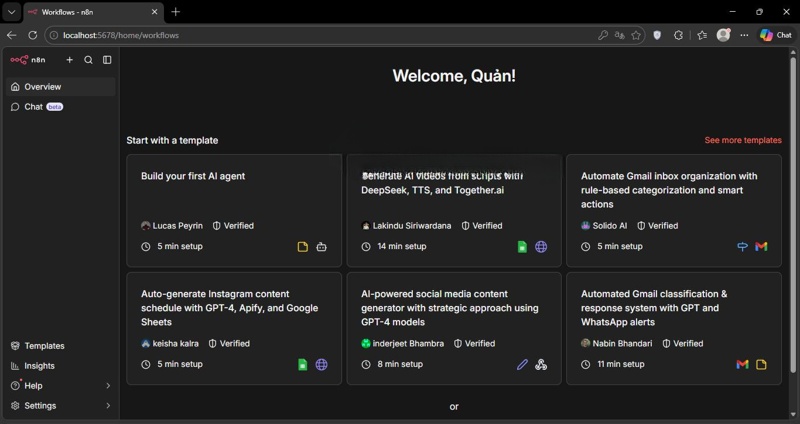Screen dimensions: 800x424
Task: Open Auto-generate Instagram content schedule template
Action: coord(234,328)
